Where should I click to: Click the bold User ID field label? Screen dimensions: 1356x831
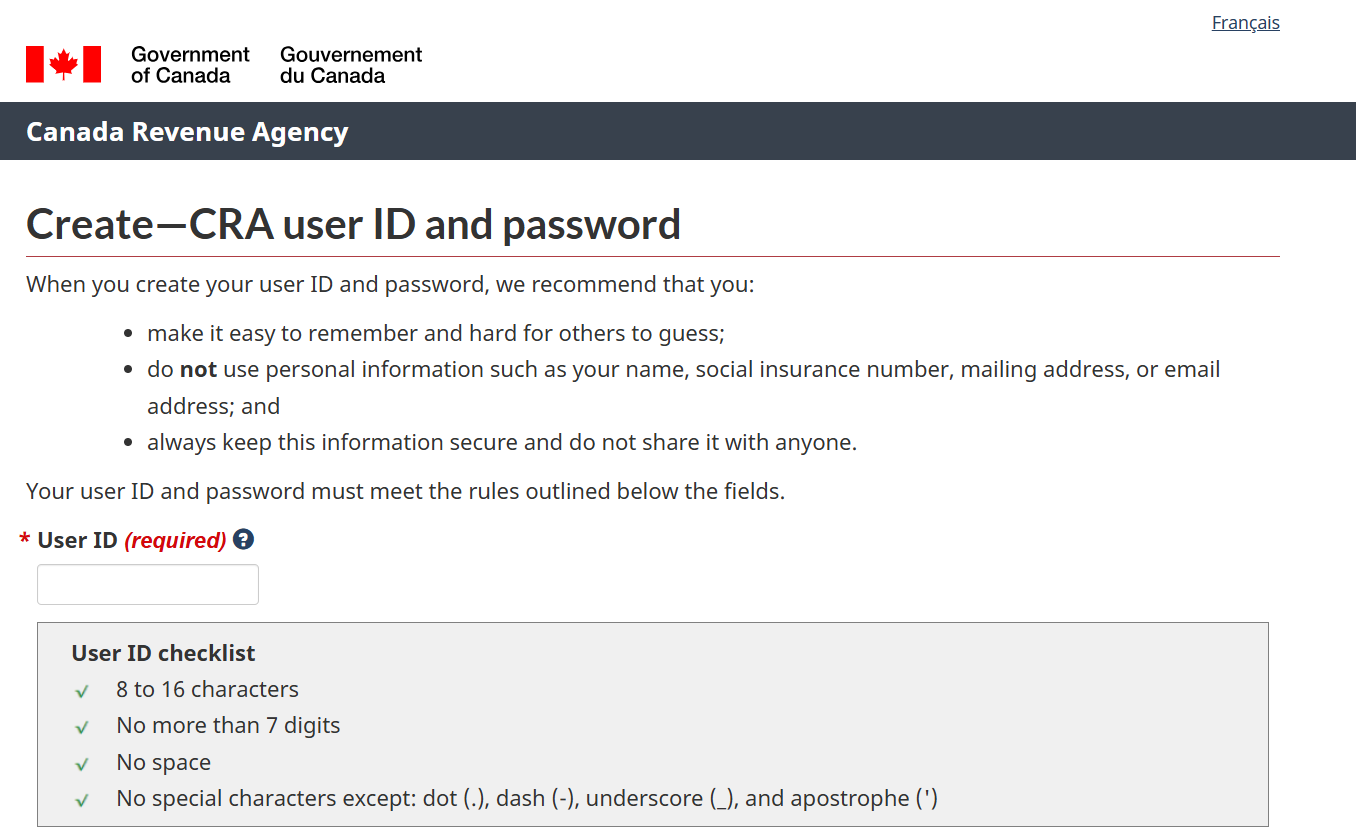[x=77, y=540]
